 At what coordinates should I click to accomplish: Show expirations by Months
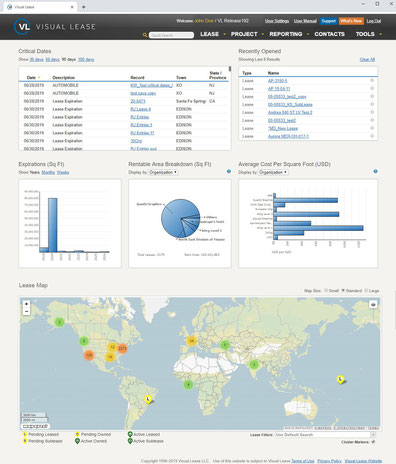[48, 172]
